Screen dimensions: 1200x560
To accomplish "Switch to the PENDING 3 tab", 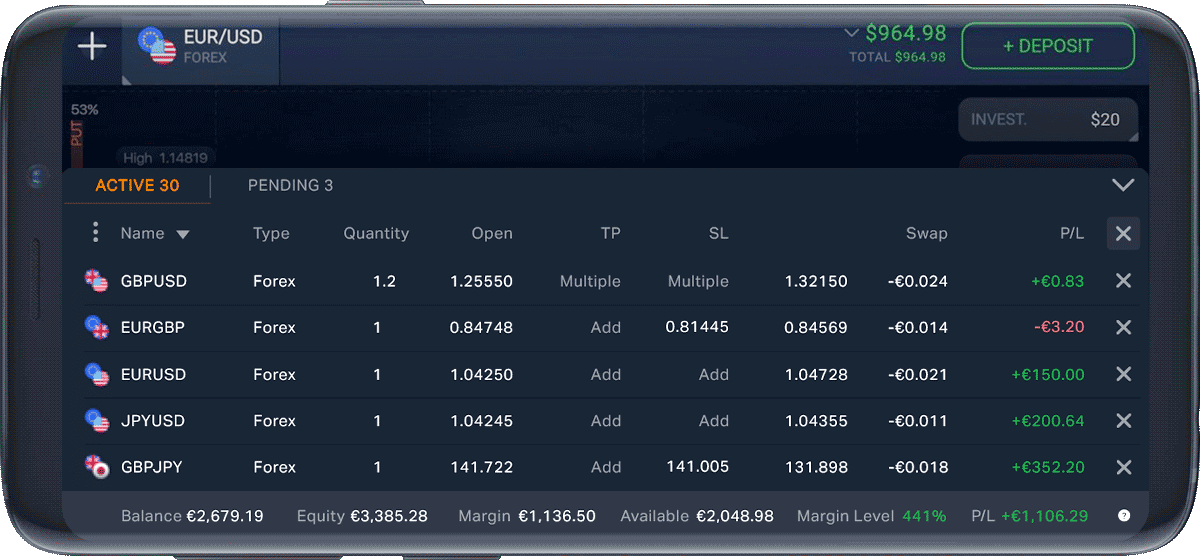I will click(291, 185).
